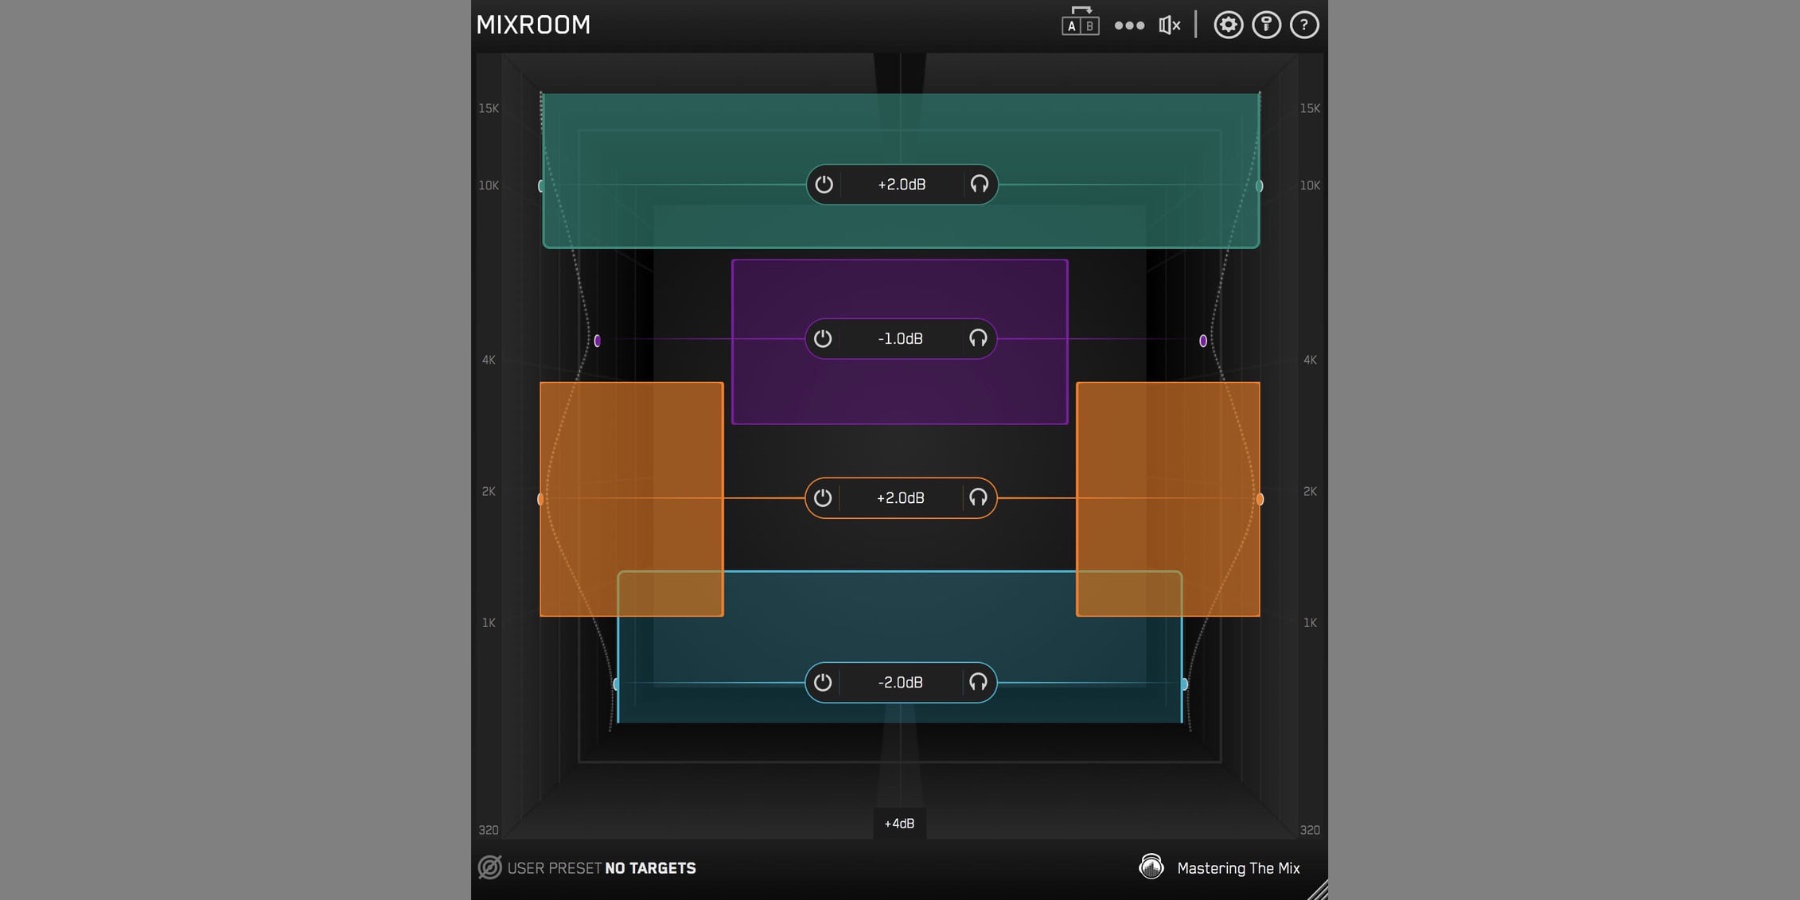The image size is (1800, 900).
Task: Select the USER PRESET label
Action: tap(553, 867)
